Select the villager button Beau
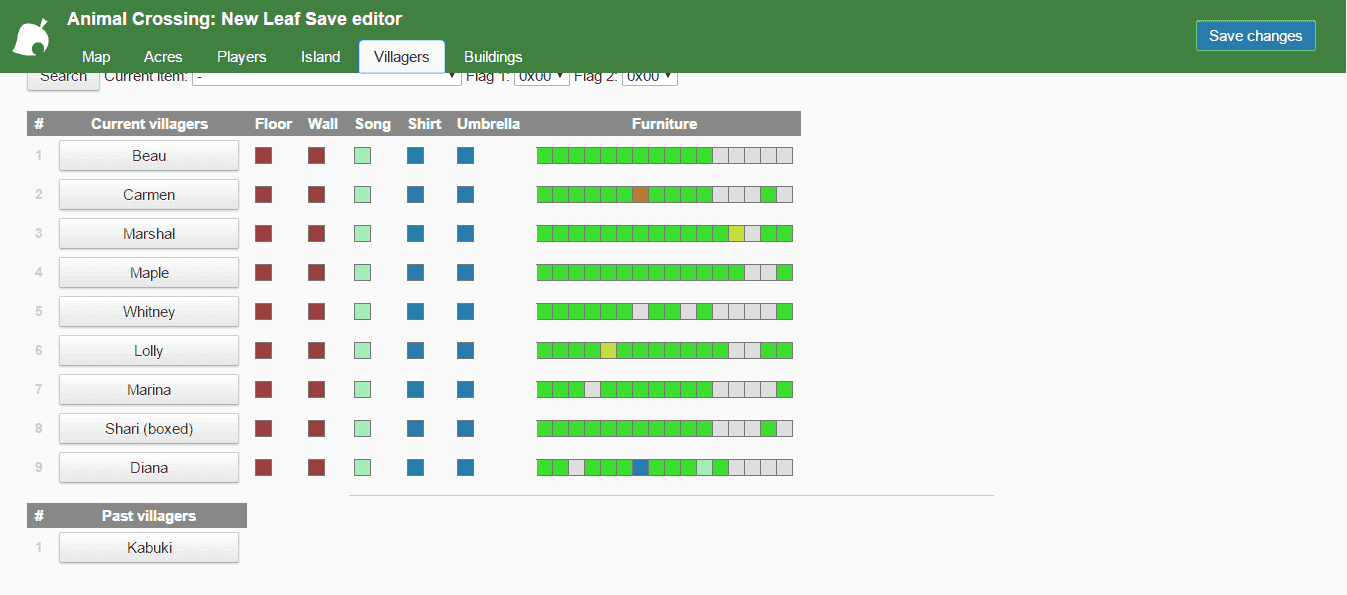The width and height of the screenshot is (1347, 595). (x=149, y=156)
